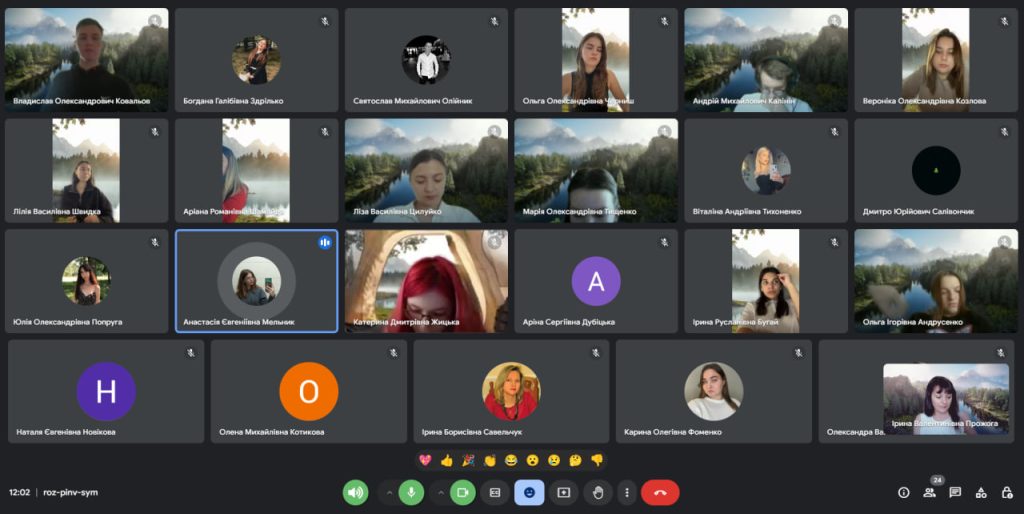Open the activities shapes icon
This screenshot has width=1024, height=514.
981,492
